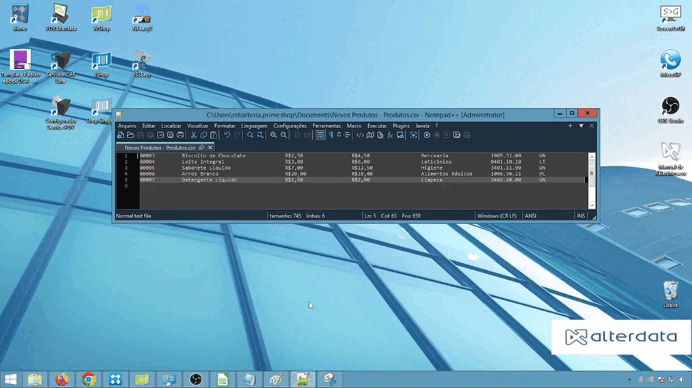
Task: Open the Configurações menu
Action: (x=290, y=126)
